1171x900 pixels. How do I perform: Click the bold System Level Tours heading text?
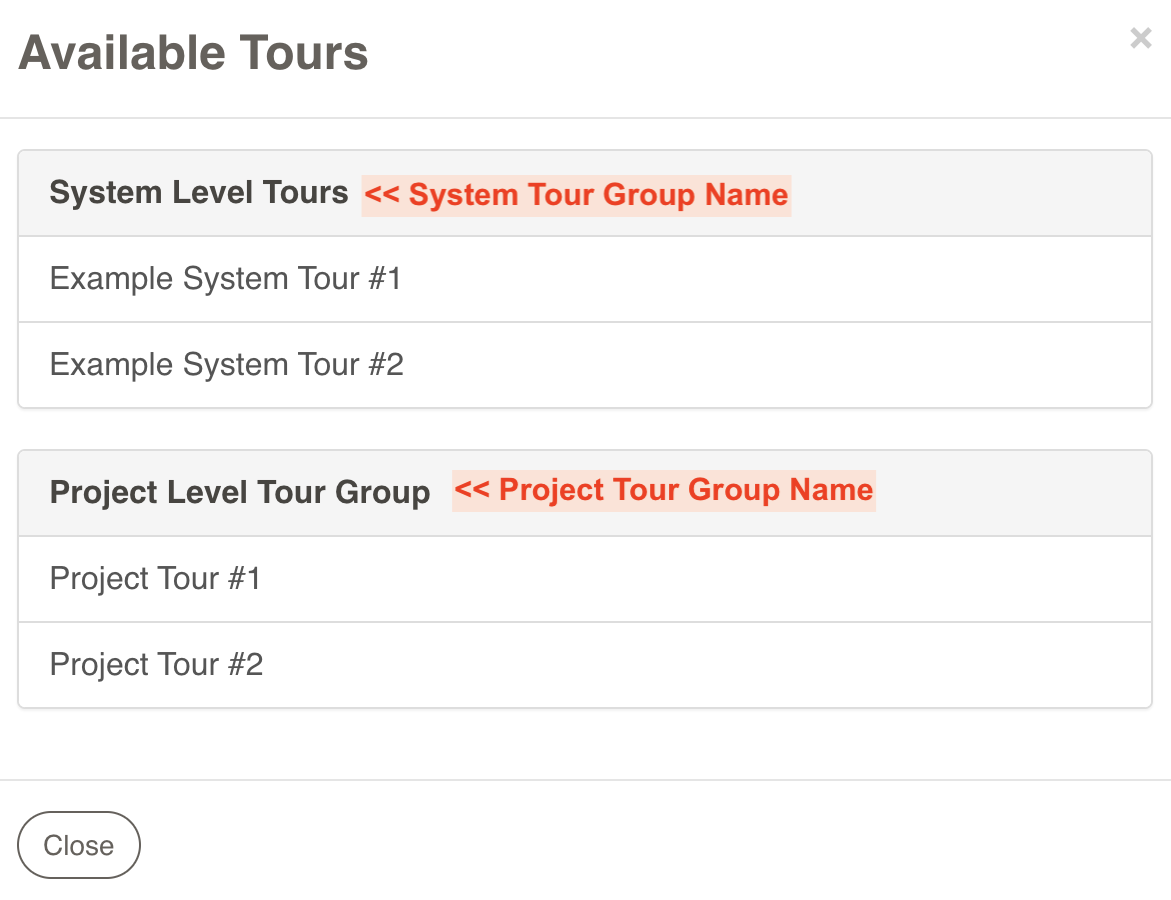click(199, 193)
